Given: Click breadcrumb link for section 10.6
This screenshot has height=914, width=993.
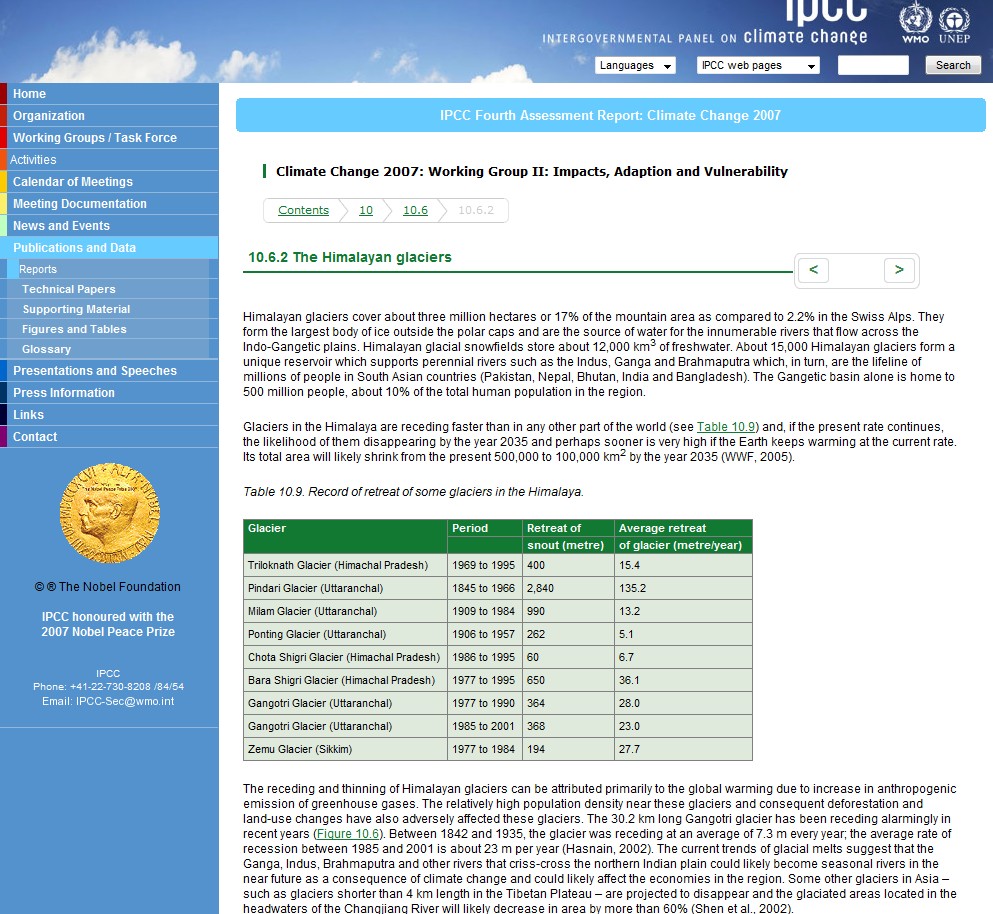Looking at the screenshot, I should click(x=415, y=210).
